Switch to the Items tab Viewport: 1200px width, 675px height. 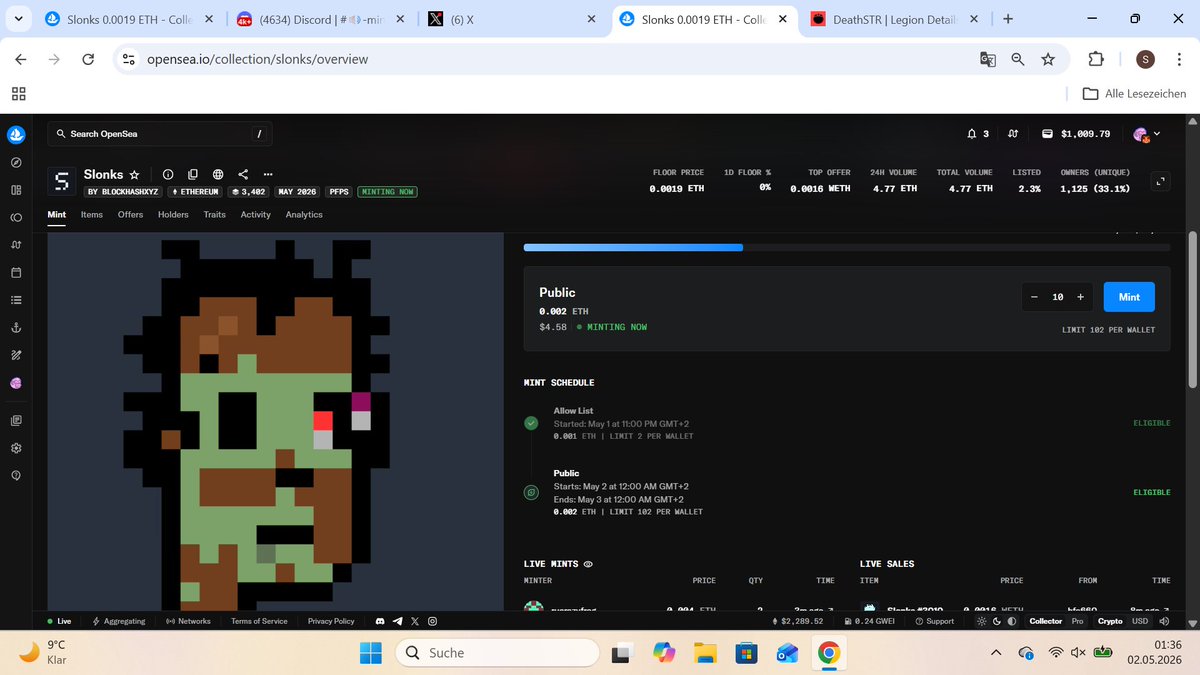(92, 214)
